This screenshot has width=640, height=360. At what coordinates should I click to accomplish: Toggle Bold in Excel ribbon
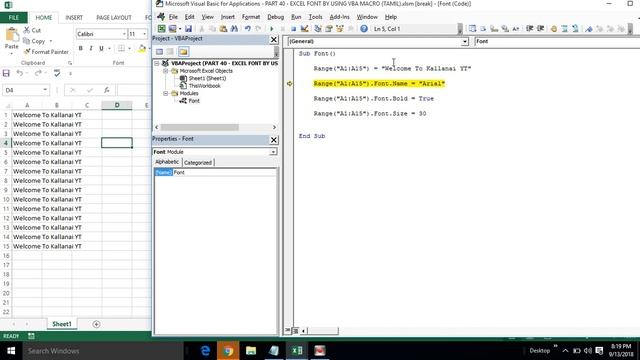coord(80,48)
